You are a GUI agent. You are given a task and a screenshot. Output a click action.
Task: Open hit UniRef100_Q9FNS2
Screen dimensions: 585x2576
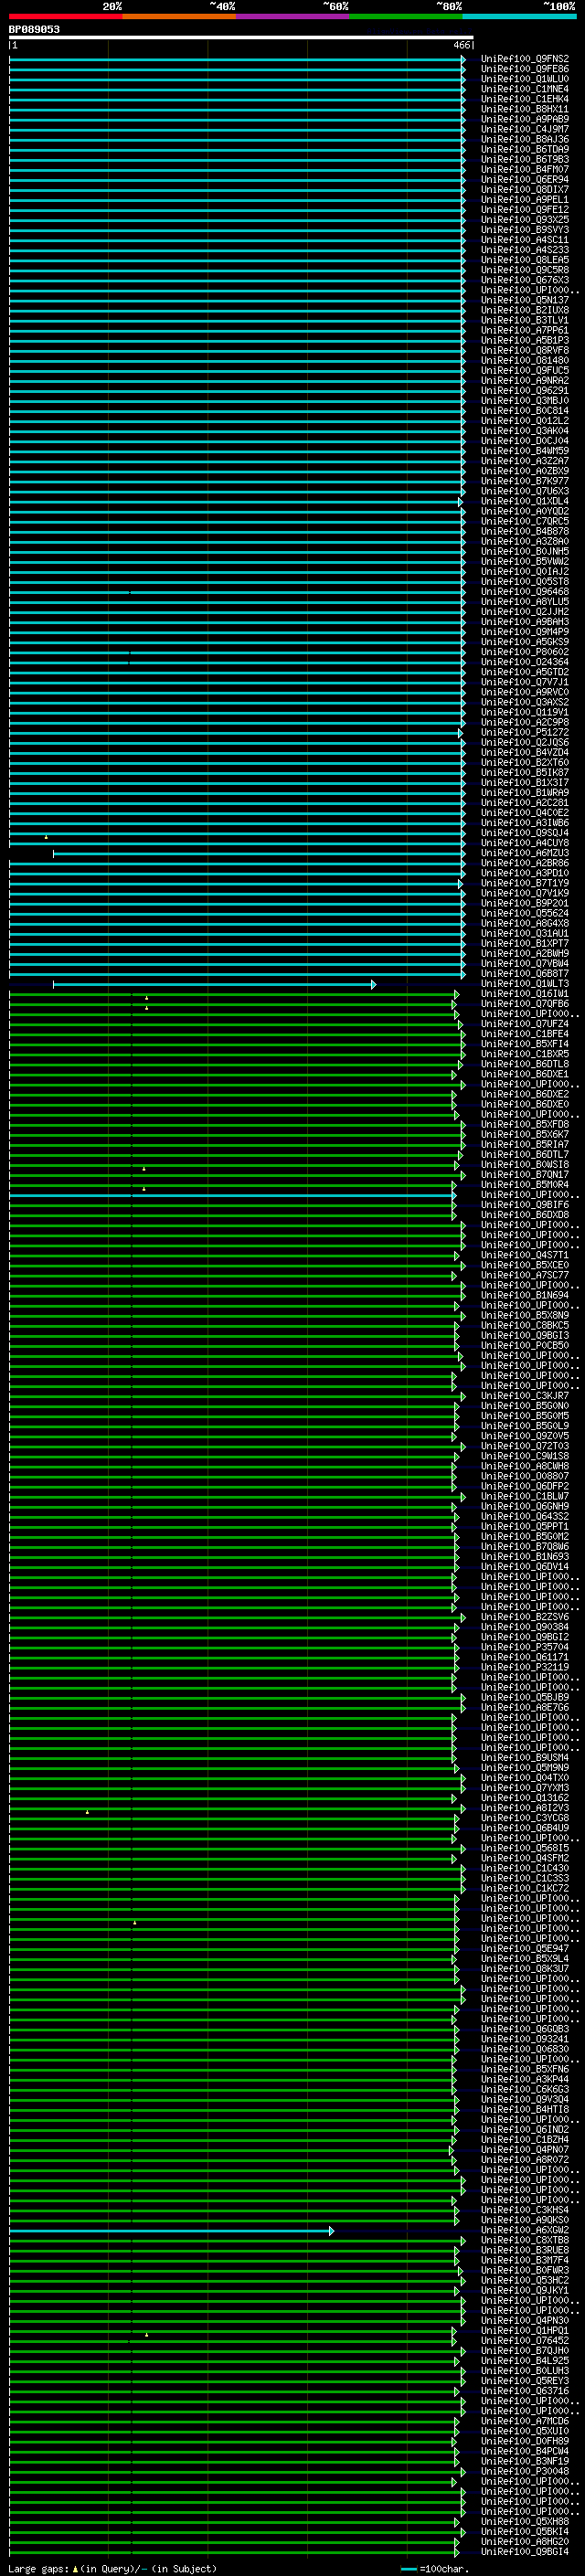[x=524, y=59]
